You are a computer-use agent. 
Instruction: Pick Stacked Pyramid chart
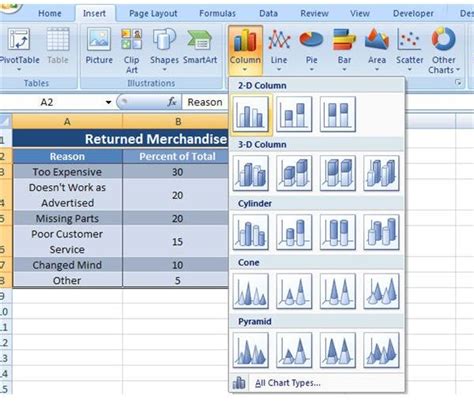(294, 350)
